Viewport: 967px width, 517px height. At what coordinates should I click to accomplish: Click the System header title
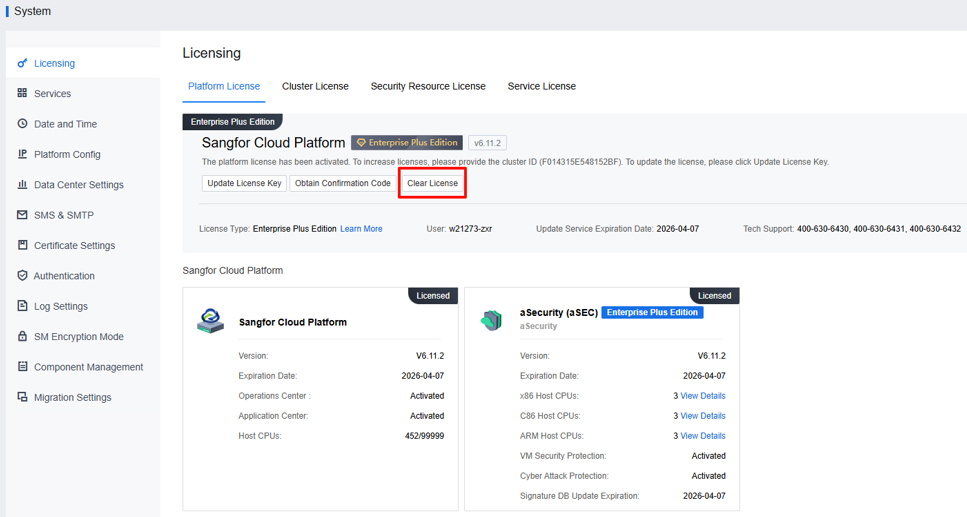(x=33, y=11)
